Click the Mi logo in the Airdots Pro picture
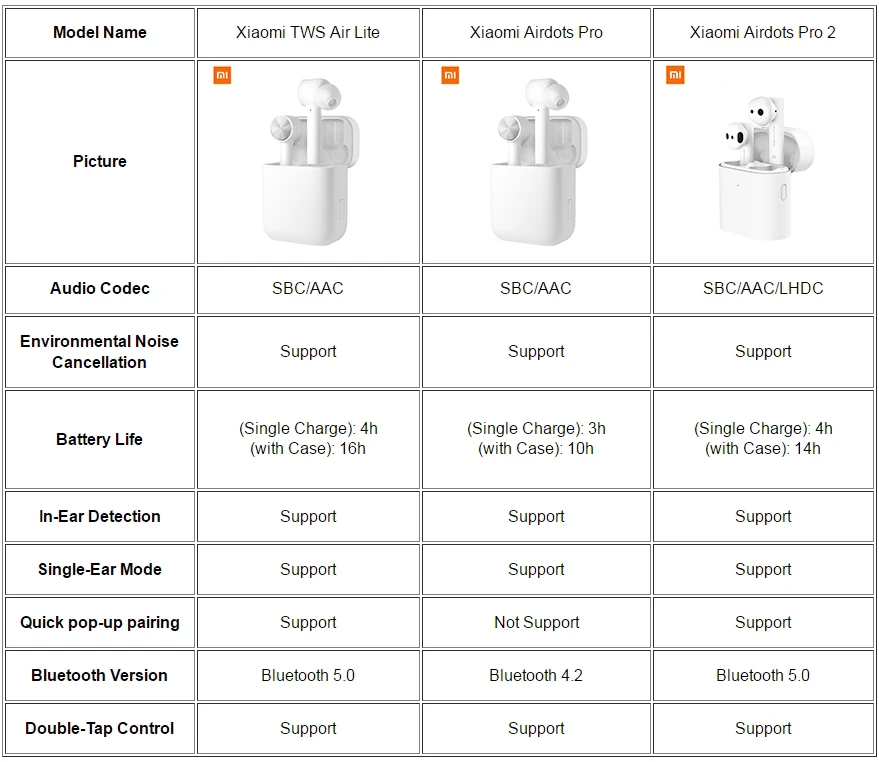The image size is (879, 762). [450, 76]
